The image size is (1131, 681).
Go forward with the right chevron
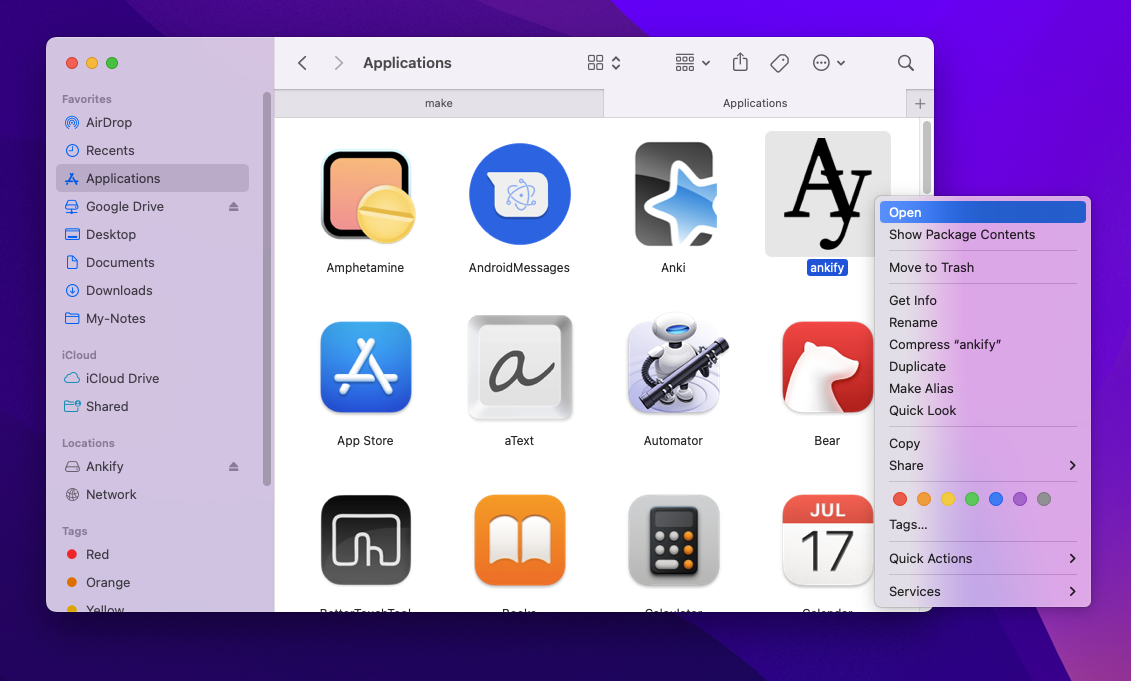click(338, 63)
